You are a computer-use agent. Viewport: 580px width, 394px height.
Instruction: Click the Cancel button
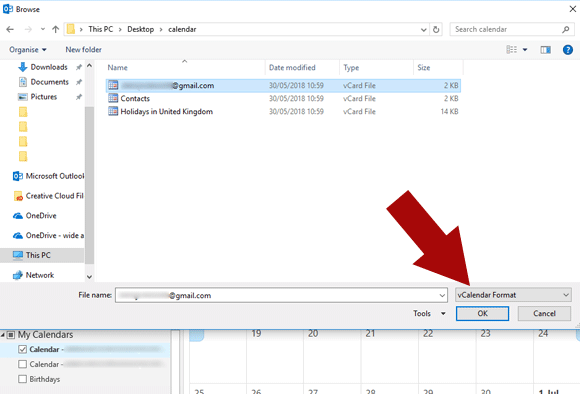point(544,313)
